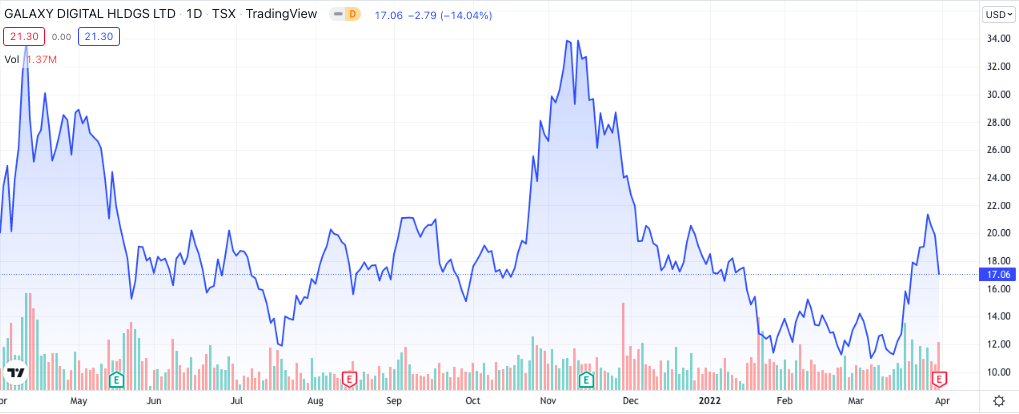1019x414 pixels.
Task: Click the red 21.30 sell price box
Action: (21, 36)
